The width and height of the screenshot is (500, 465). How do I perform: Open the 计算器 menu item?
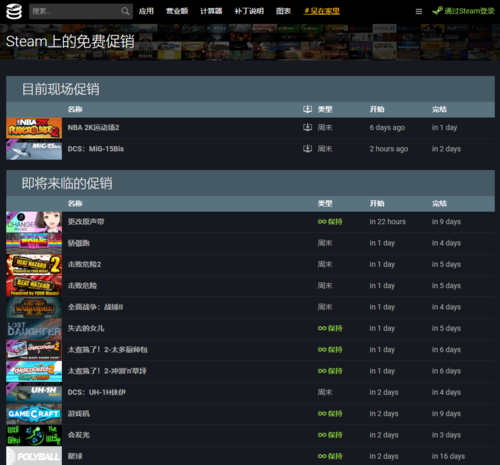click(x=211, y=11)
